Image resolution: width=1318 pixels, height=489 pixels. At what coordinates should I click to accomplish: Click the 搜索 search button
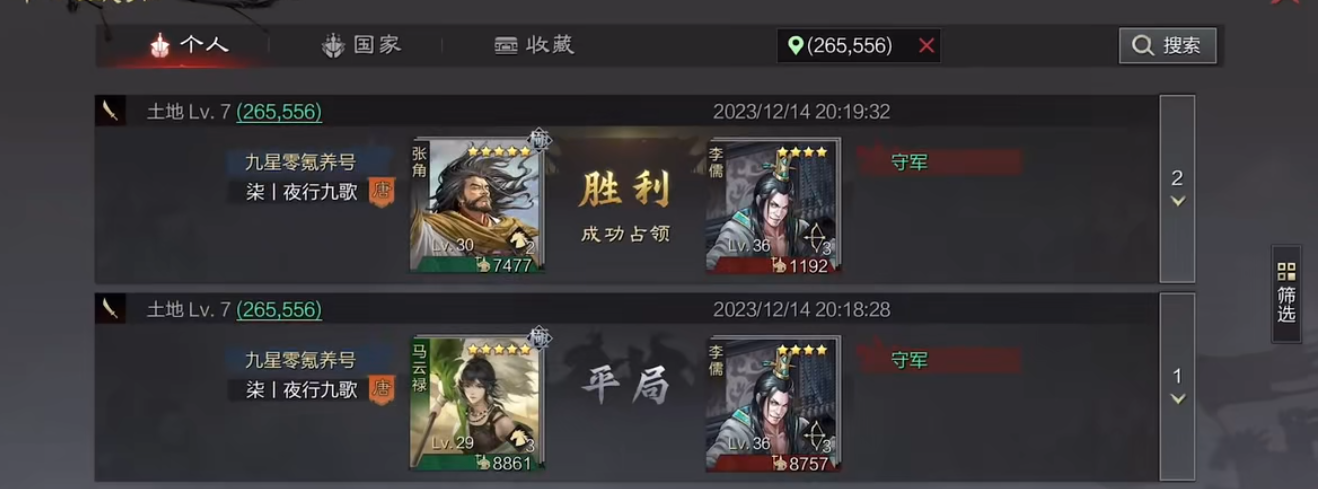(1167, 45)
